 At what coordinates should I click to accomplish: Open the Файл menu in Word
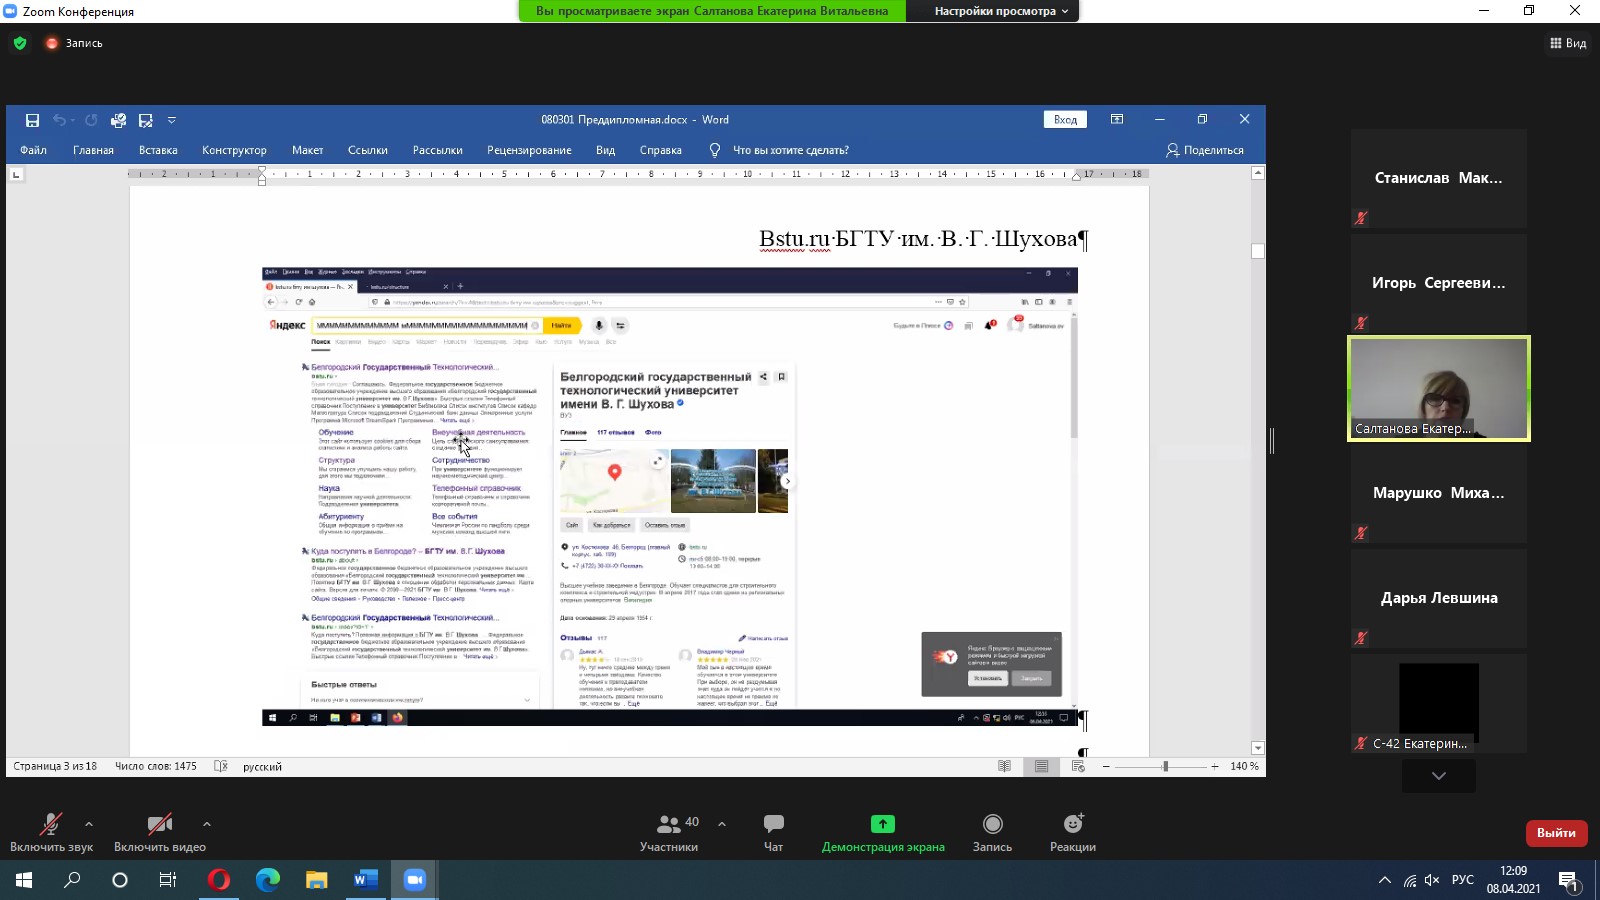[33, 150]
